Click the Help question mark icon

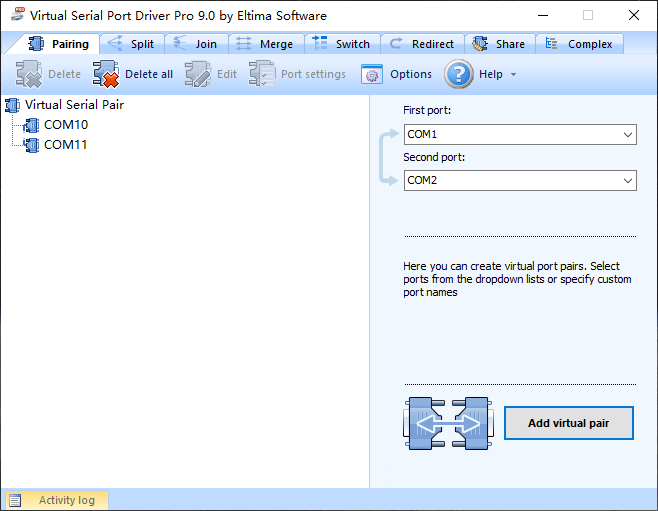click(458, 74)
